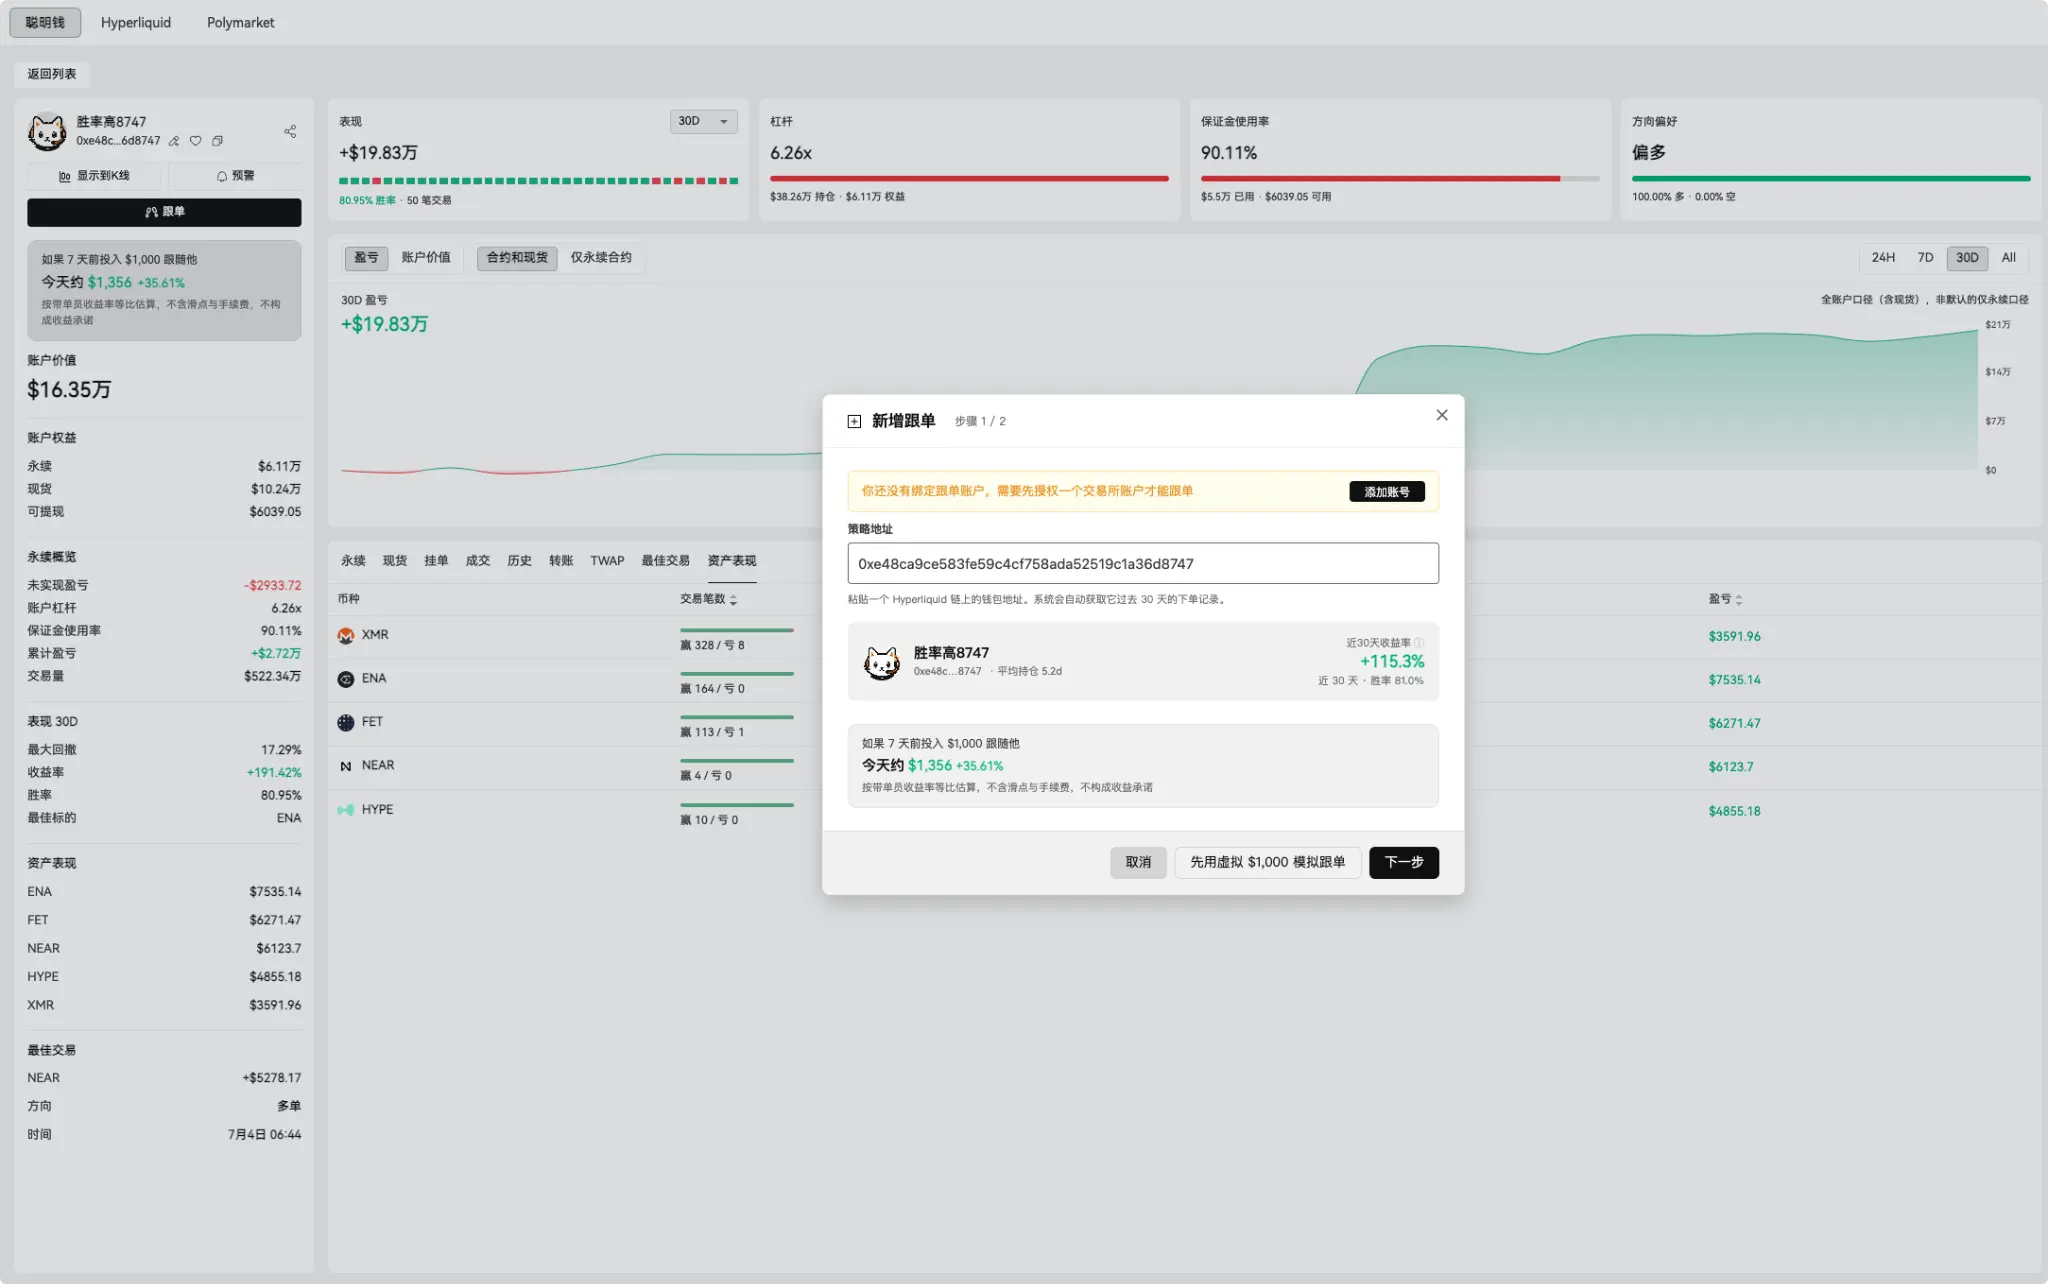Click the info icon next to 近30天收益率
2048x1284 pixels.
click(1419, 643)
